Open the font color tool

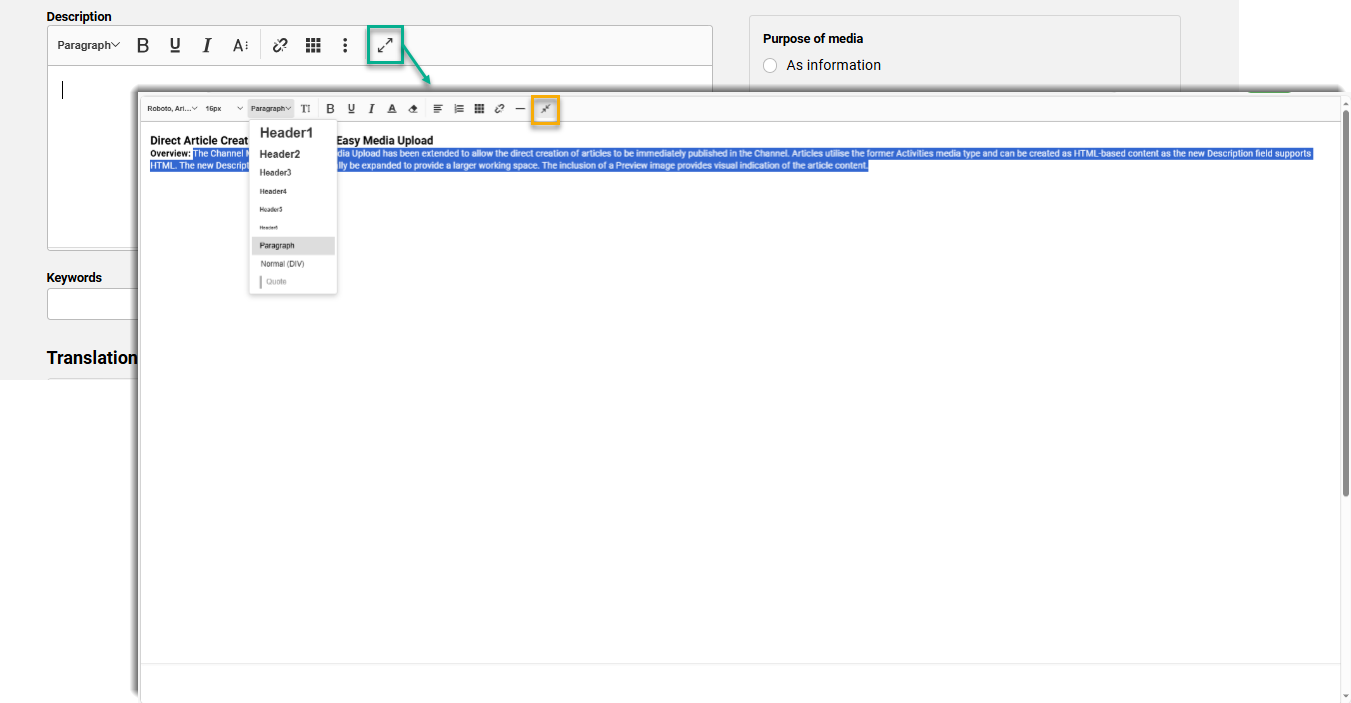(392, 108)
